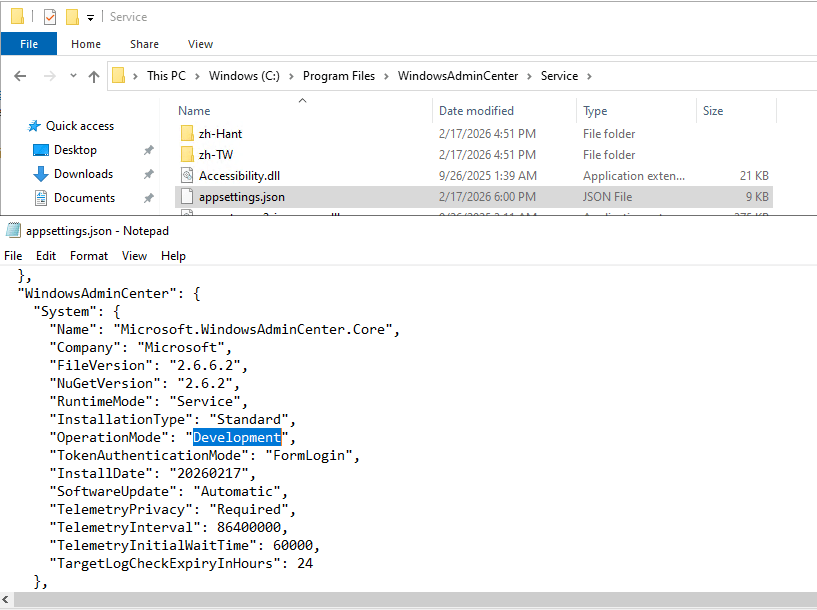Click the Quick access star icon
The height and width of the screenshot is (610, 817).
34,126
